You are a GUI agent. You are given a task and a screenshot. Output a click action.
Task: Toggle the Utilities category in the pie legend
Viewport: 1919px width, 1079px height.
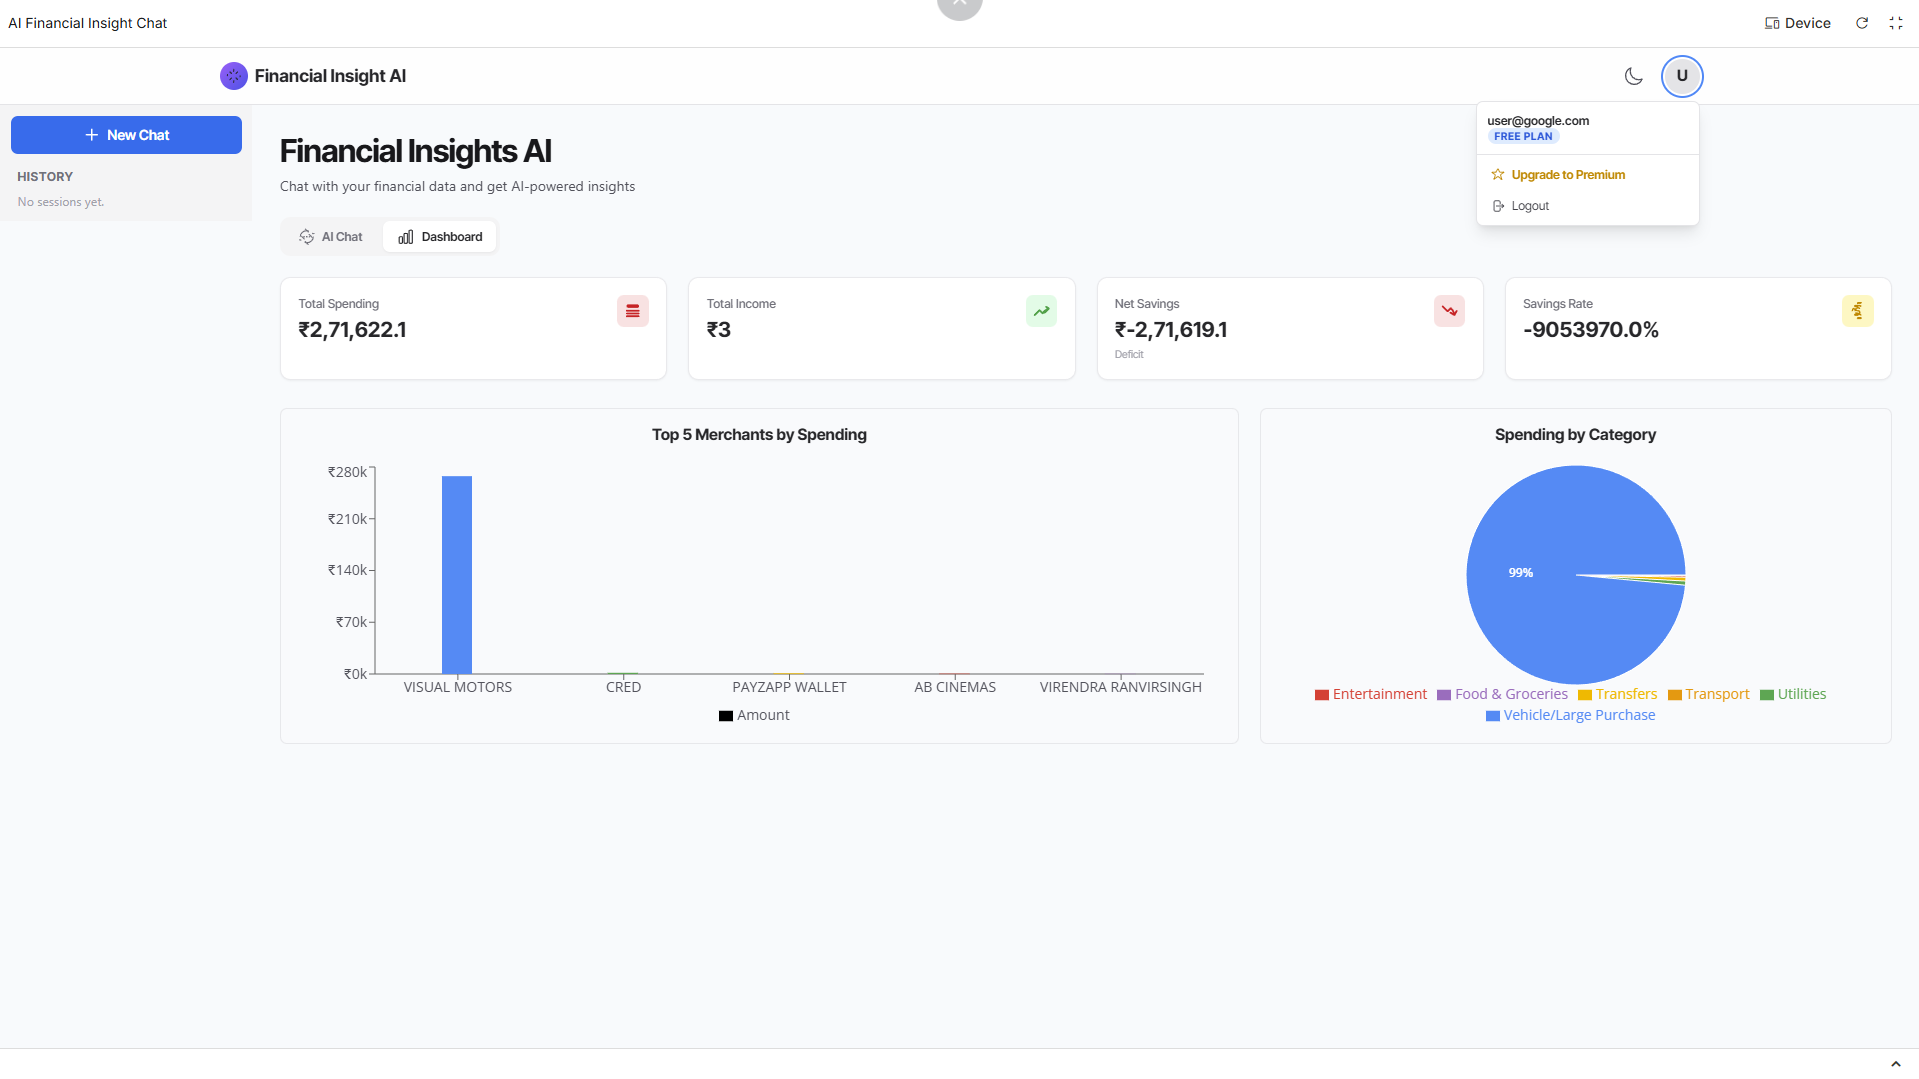[1793, 693]
